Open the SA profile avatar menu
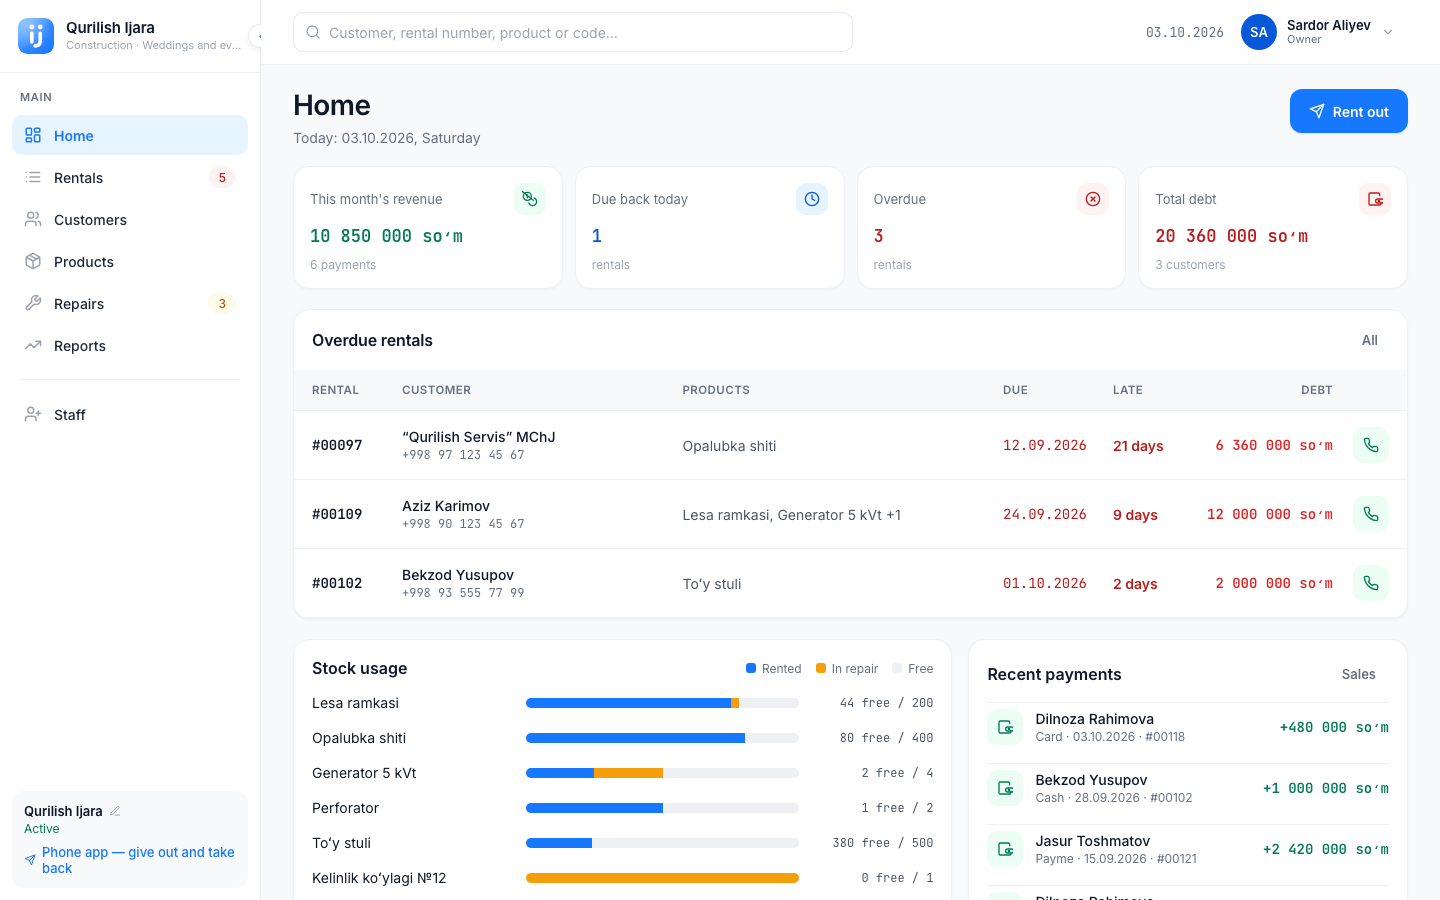 pos(1259,32)
